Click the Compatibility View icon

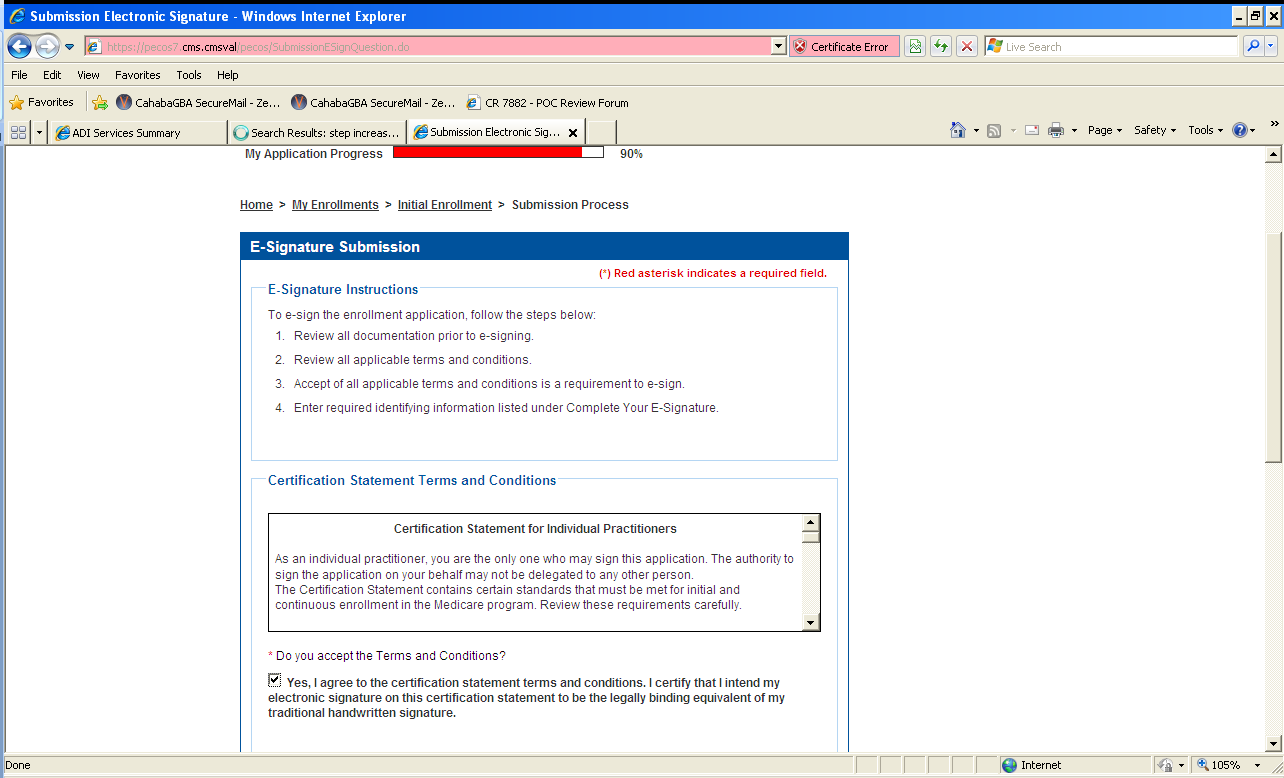tap(915, 47)
